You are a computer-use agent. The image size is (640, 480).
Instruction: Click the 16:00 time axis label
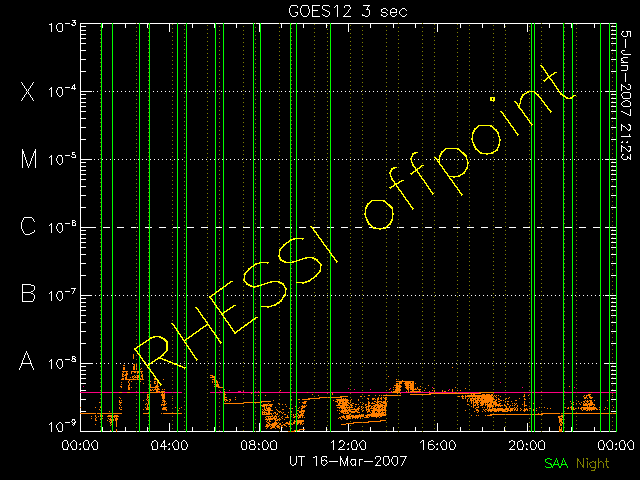[438, 444]
